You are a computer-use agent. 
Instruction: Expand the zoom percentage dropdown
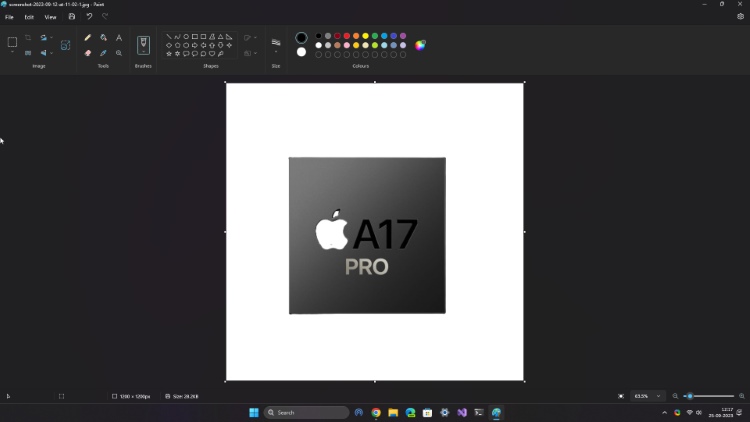(x=658, y=396)
